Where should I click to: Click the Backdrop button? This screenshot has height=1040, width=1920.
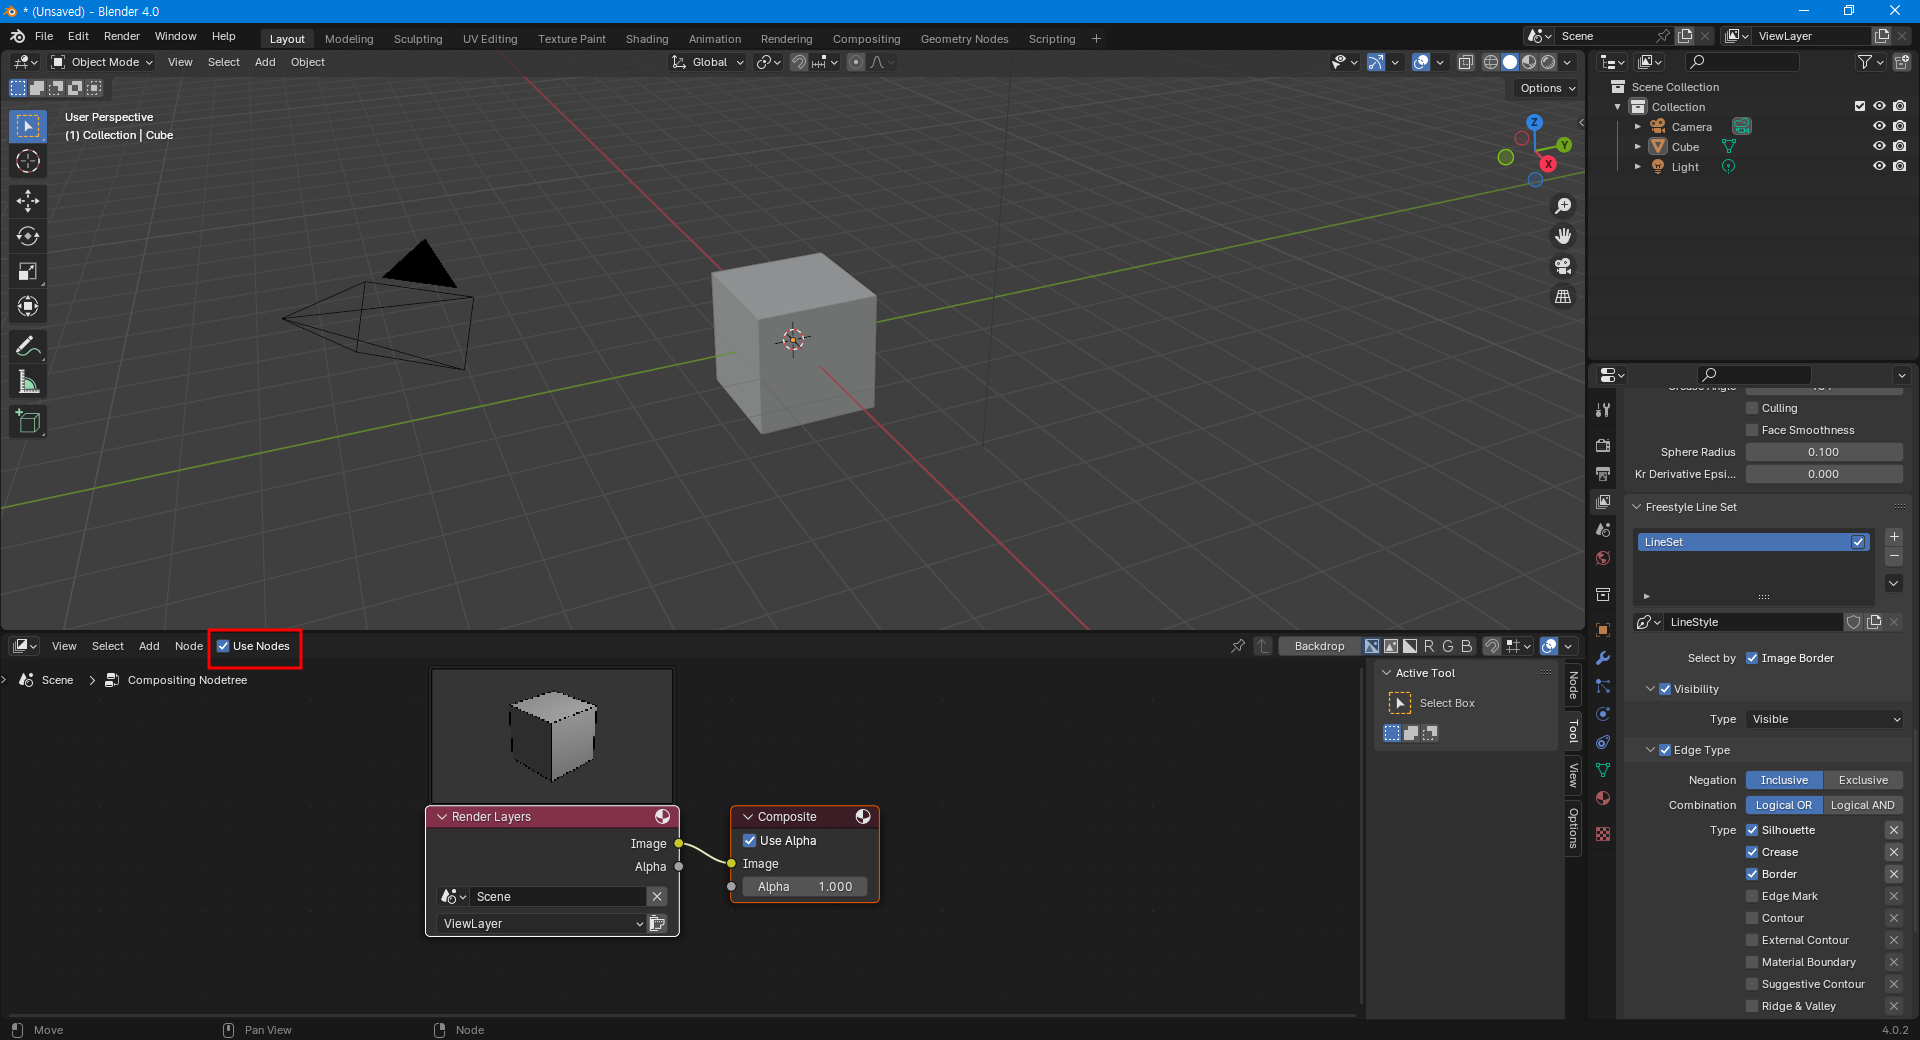pos(1319,646)
